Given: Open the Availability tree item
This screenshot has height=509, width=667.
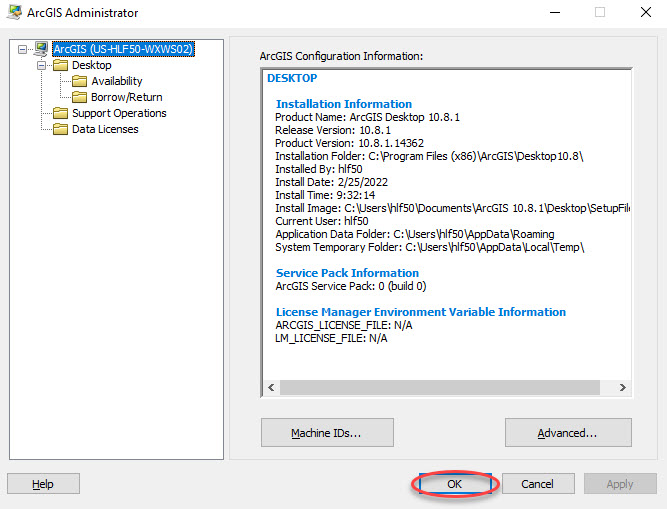Looking at the screenshot, I should [117, 81].
